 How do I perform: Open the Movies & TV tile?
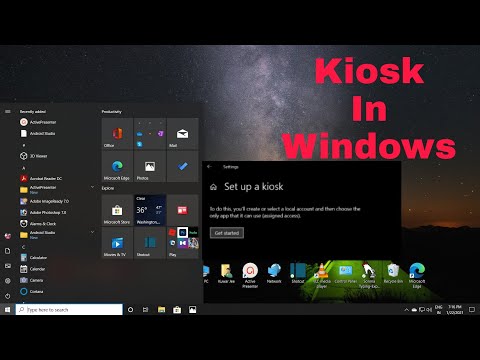tap(117, 243)
